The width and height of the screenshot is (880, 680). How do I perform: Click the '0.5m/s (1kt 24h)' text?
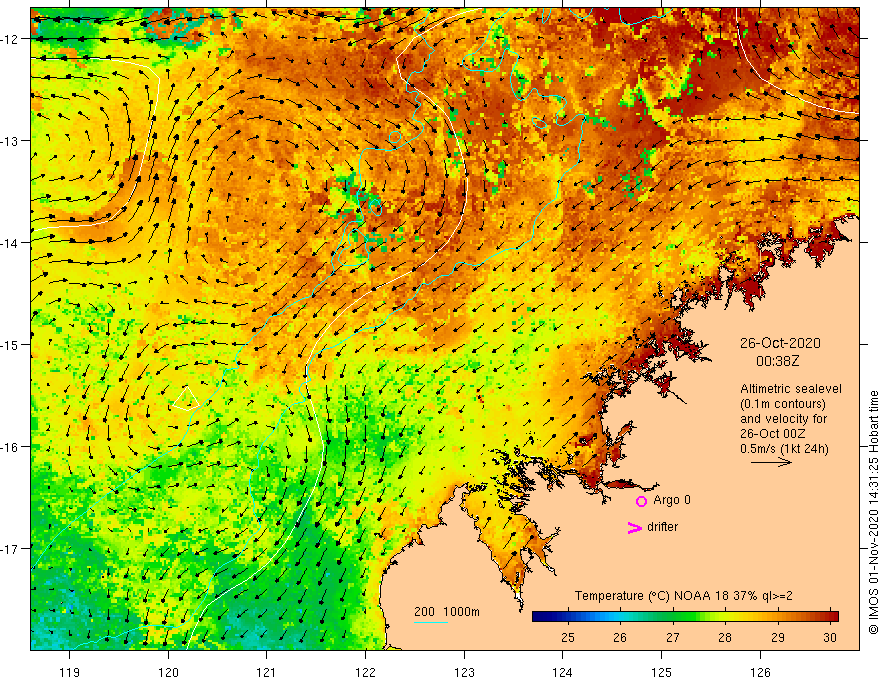tap(784, 449)
